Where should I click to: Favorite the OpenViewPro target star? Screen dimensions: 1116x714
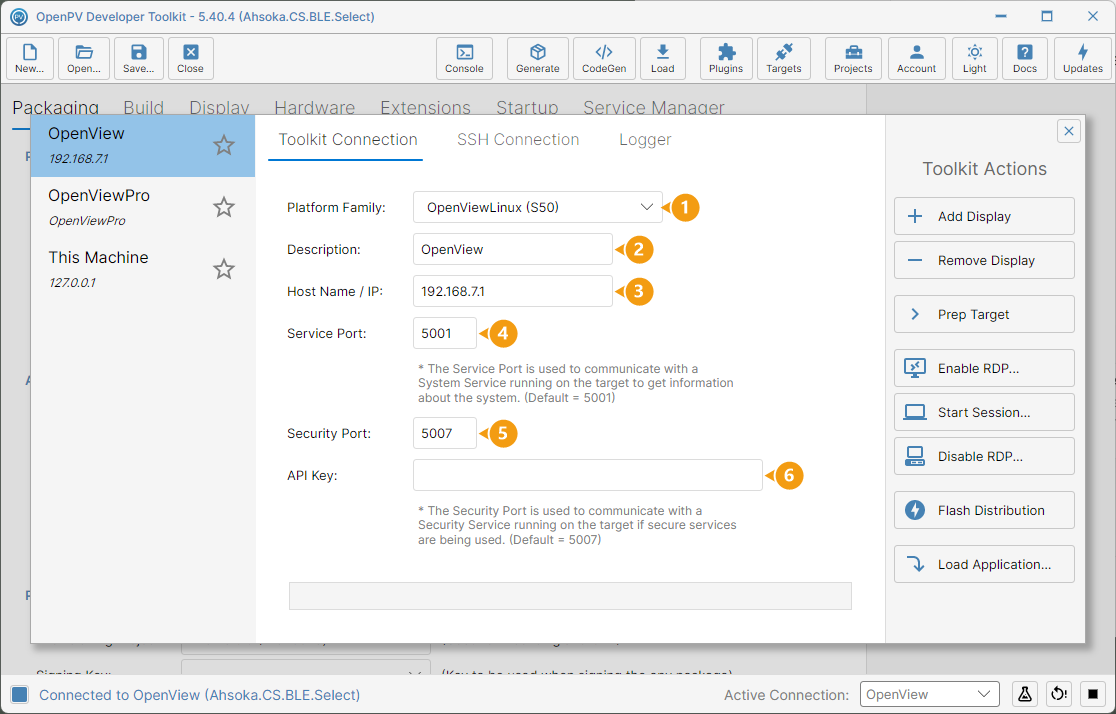(x=224, y=207)
